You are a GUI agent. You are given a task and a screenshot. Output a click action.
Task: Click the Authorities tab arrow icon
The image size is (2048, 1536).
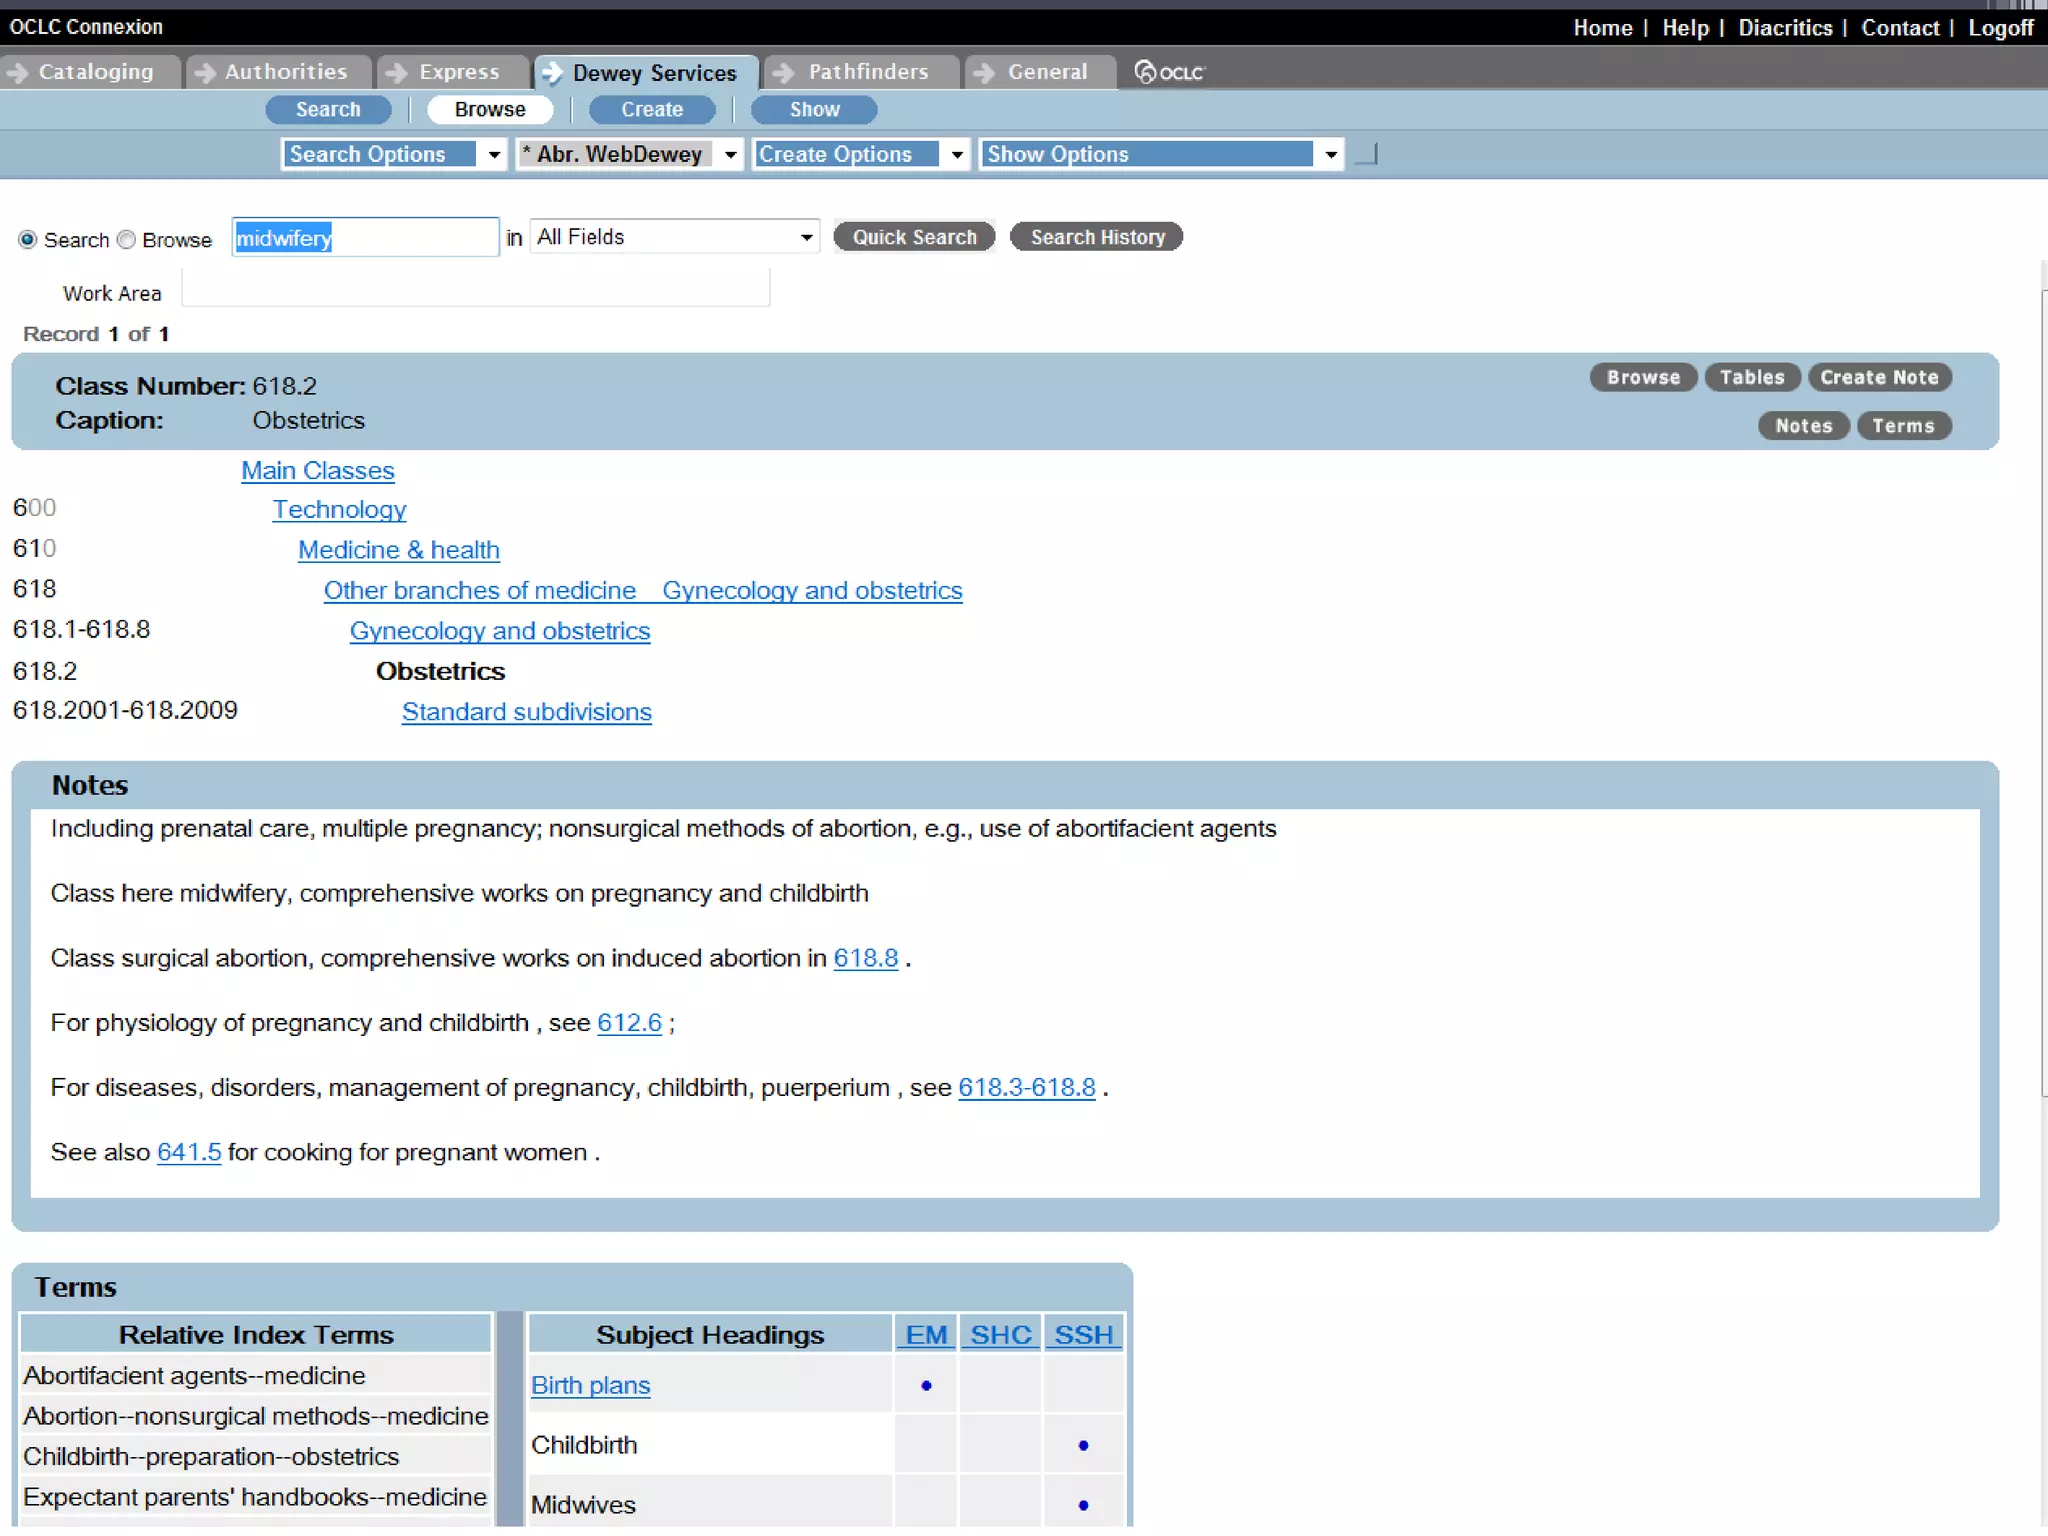tap(204, 72)
